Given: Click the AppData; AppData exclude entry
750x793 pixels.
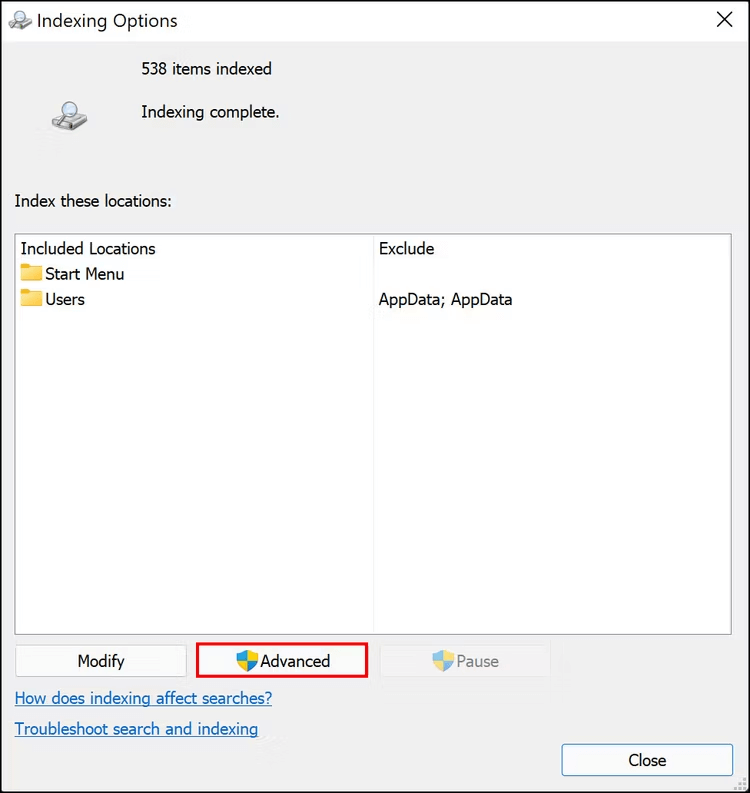Looking at the screenshot, I should [x=446, y=299].
